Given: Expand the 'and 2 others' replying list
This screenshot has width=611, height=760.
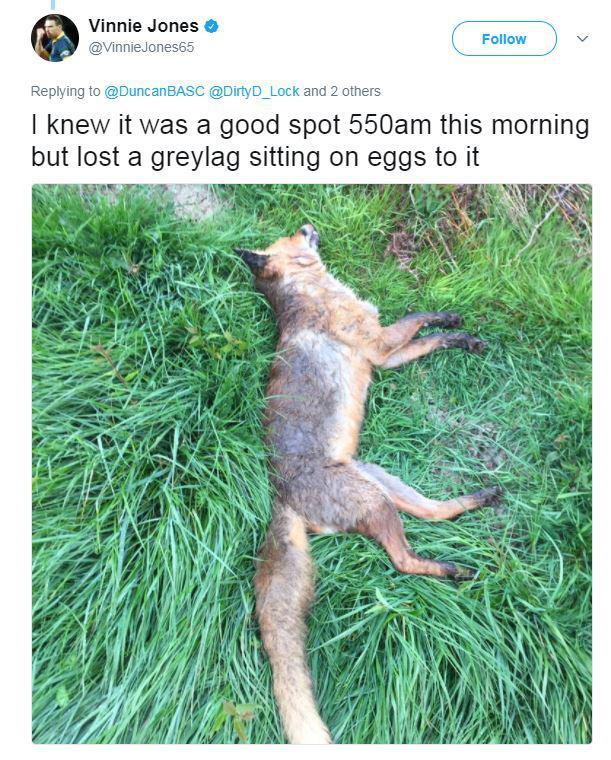Looking at the screenshot, I should coord(342,91).
